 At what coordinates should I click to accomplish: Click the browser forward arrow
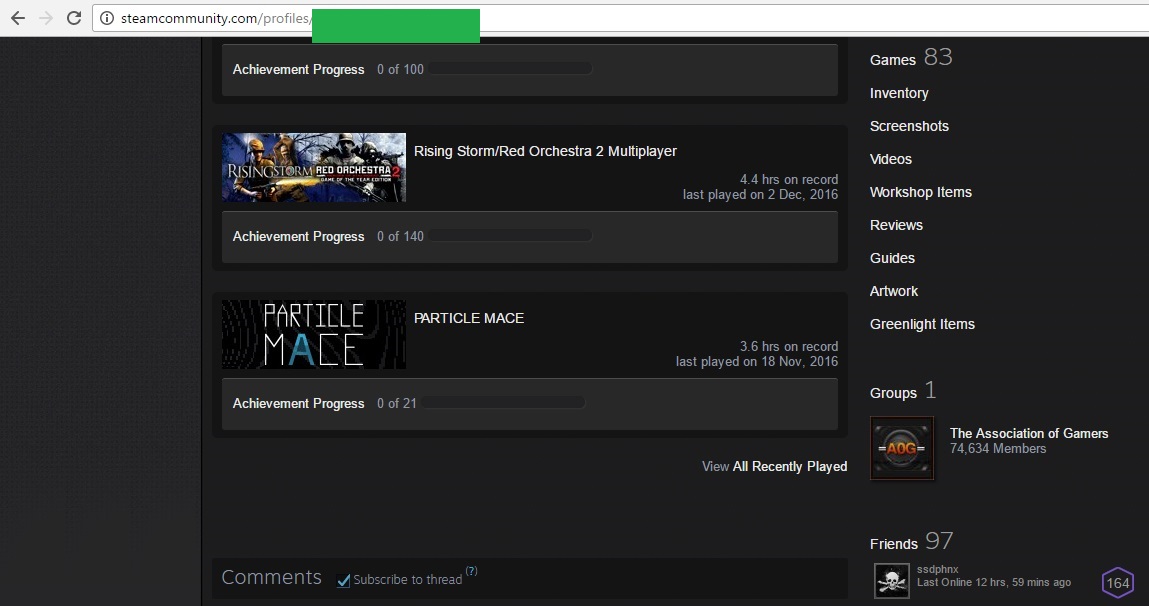coord(46,18)
